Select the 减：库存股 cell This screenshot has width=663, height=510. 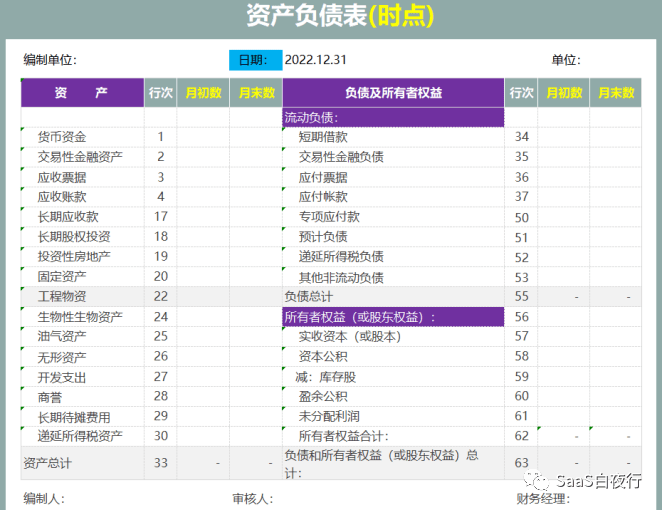click(x=393, y=376)
